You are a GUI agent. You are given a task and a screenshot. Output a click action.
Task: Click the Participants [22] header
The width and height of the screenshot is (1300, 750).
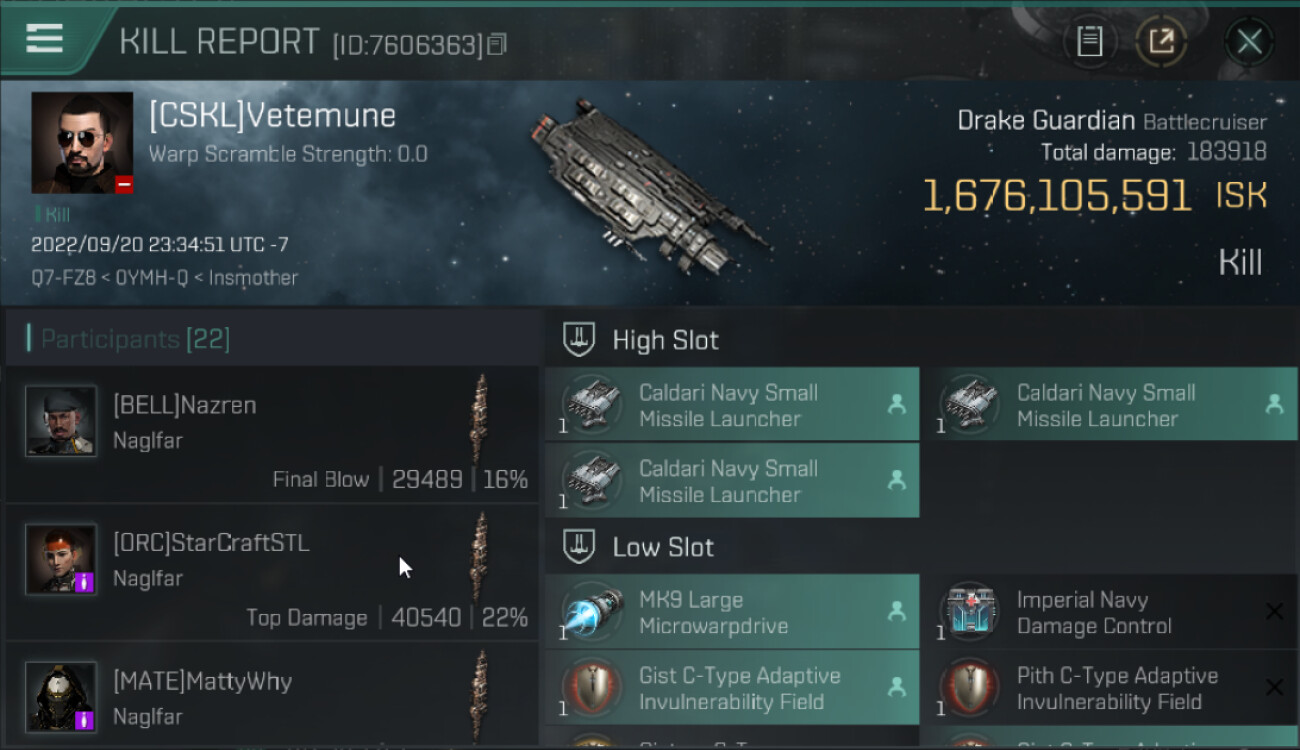click(135, 339)
